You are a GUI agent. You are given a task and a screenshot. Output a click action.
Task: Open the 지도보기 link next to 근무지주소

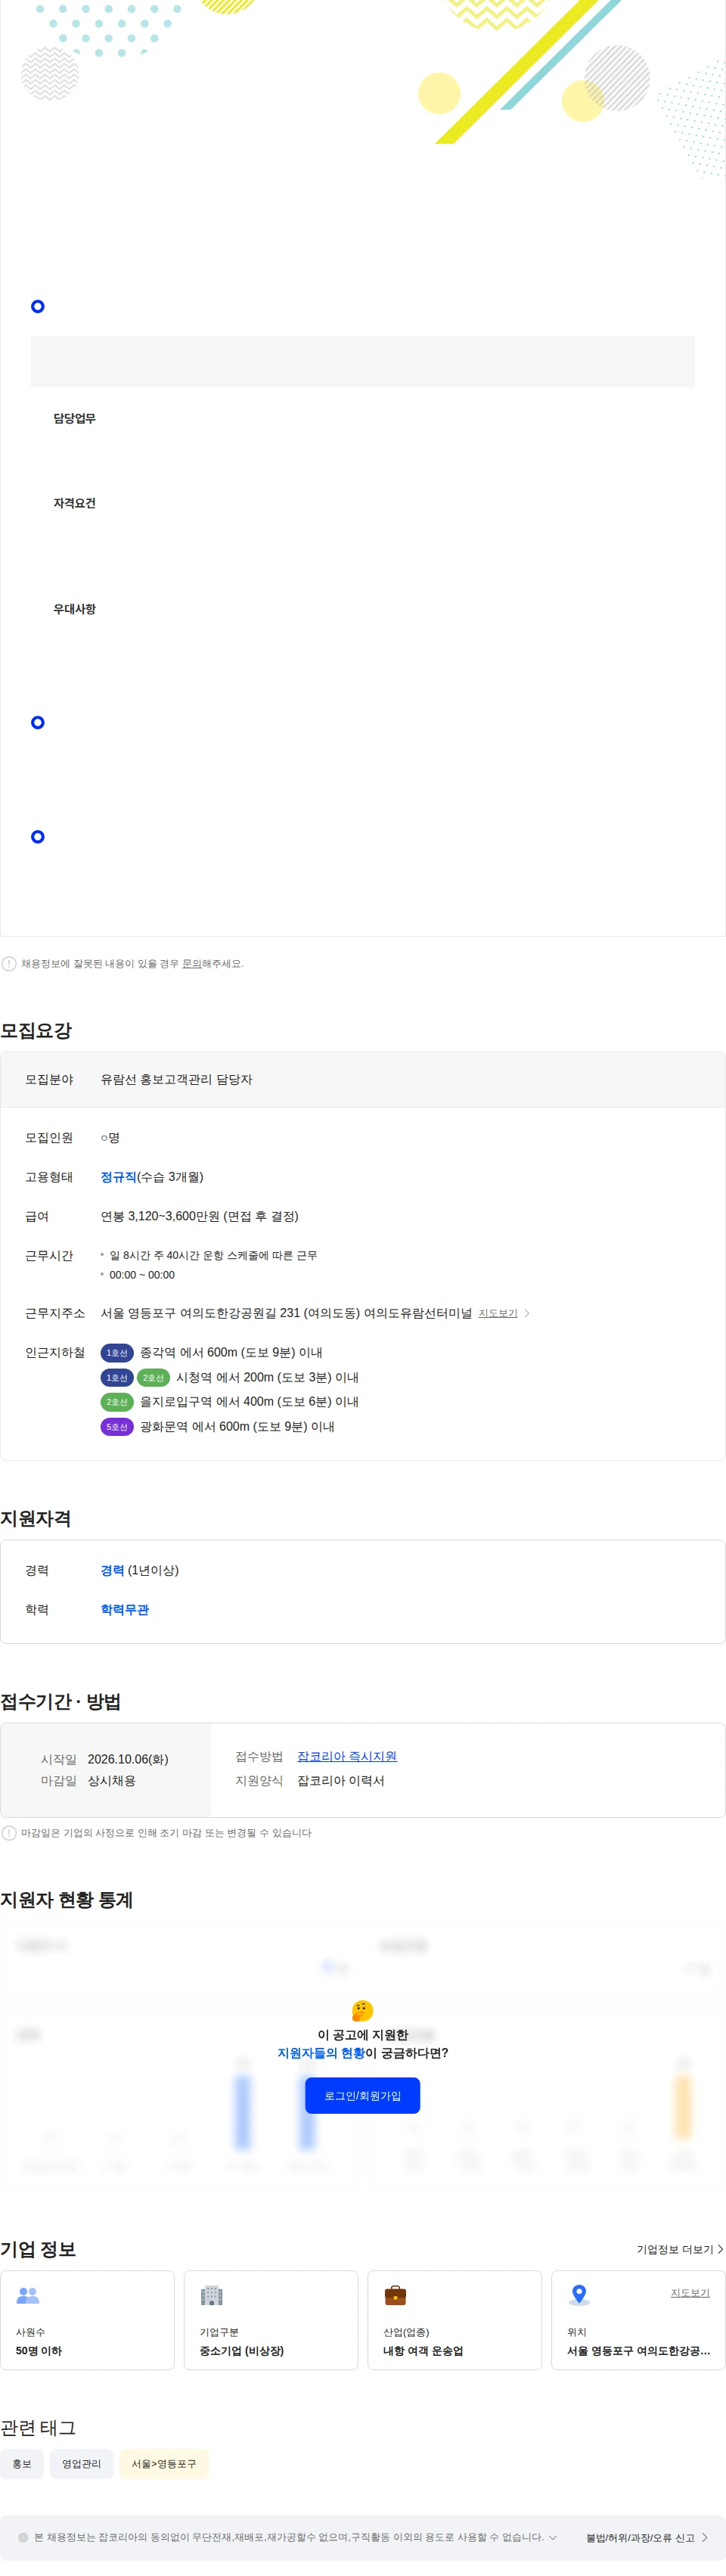[498, 1313]
